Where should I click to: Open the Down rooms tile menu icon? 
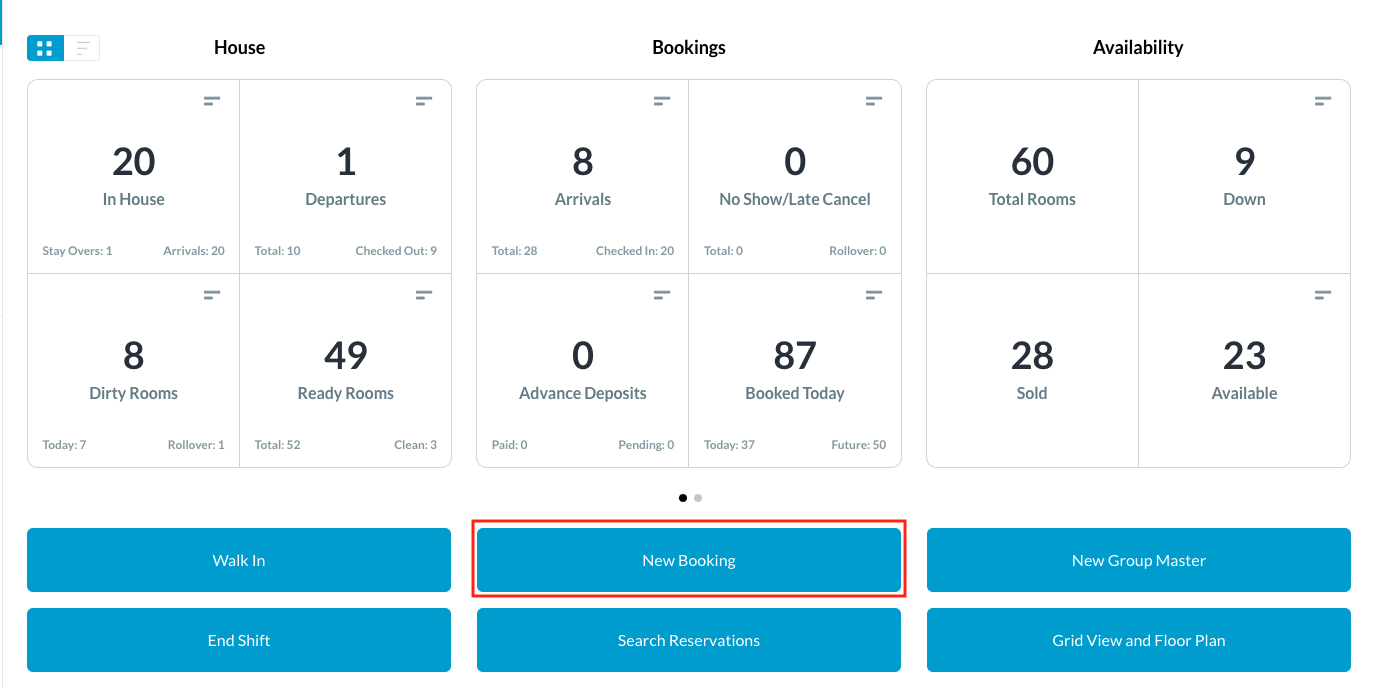1323,101
